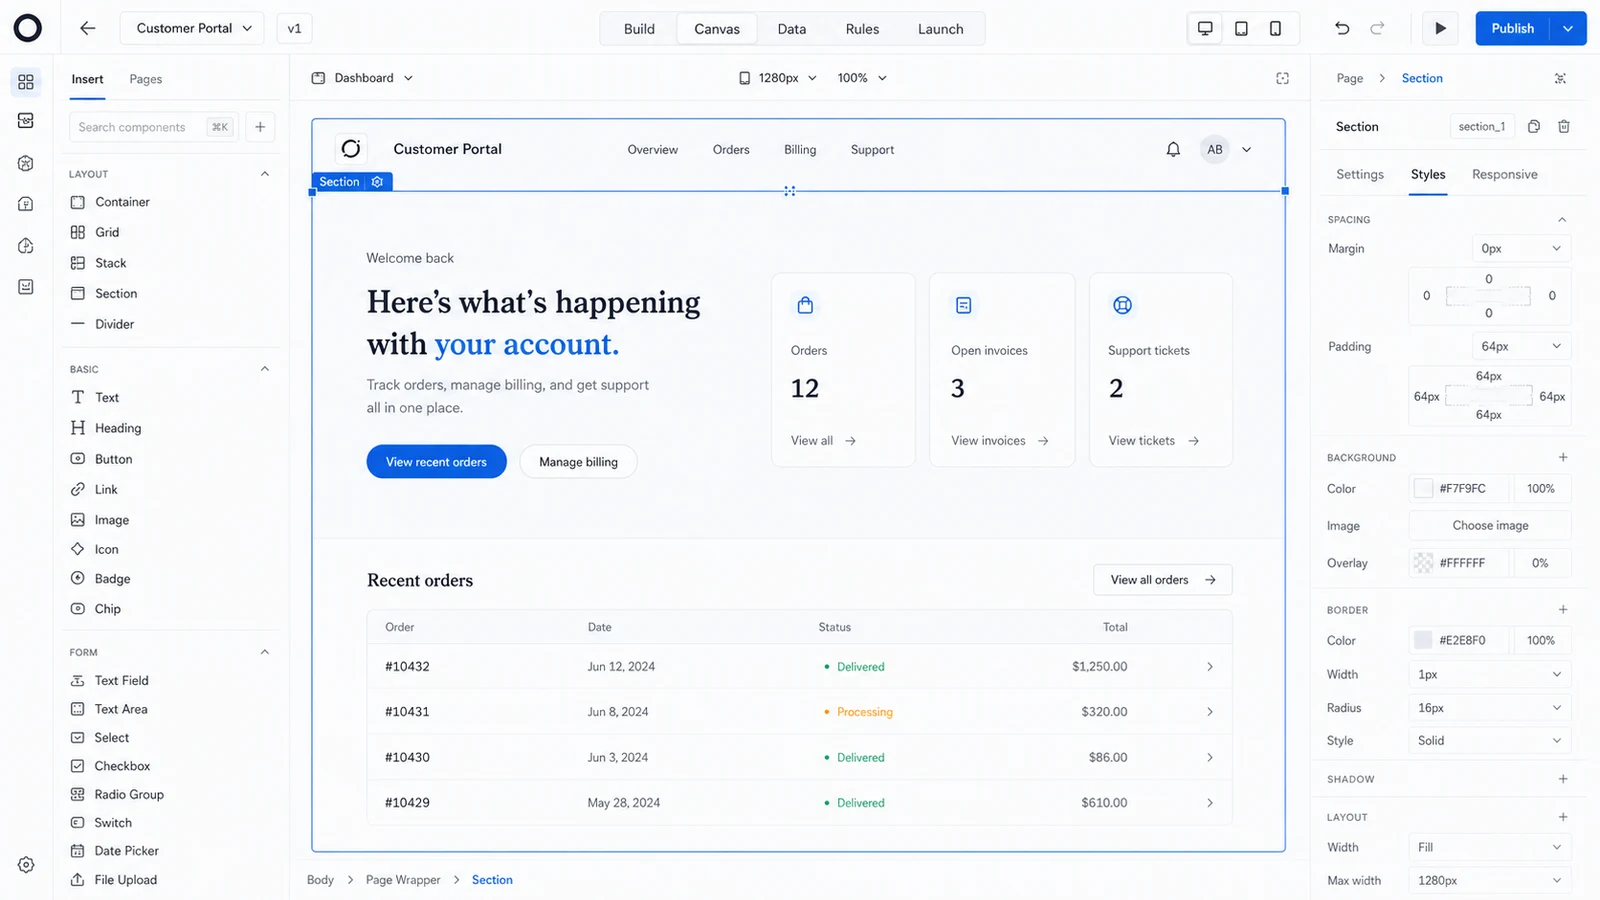Image resolution: width=1600 pixels, height=900 pixels.
Task: Switch to tablet preview device icon
Action: click(x=1241, y=28)
